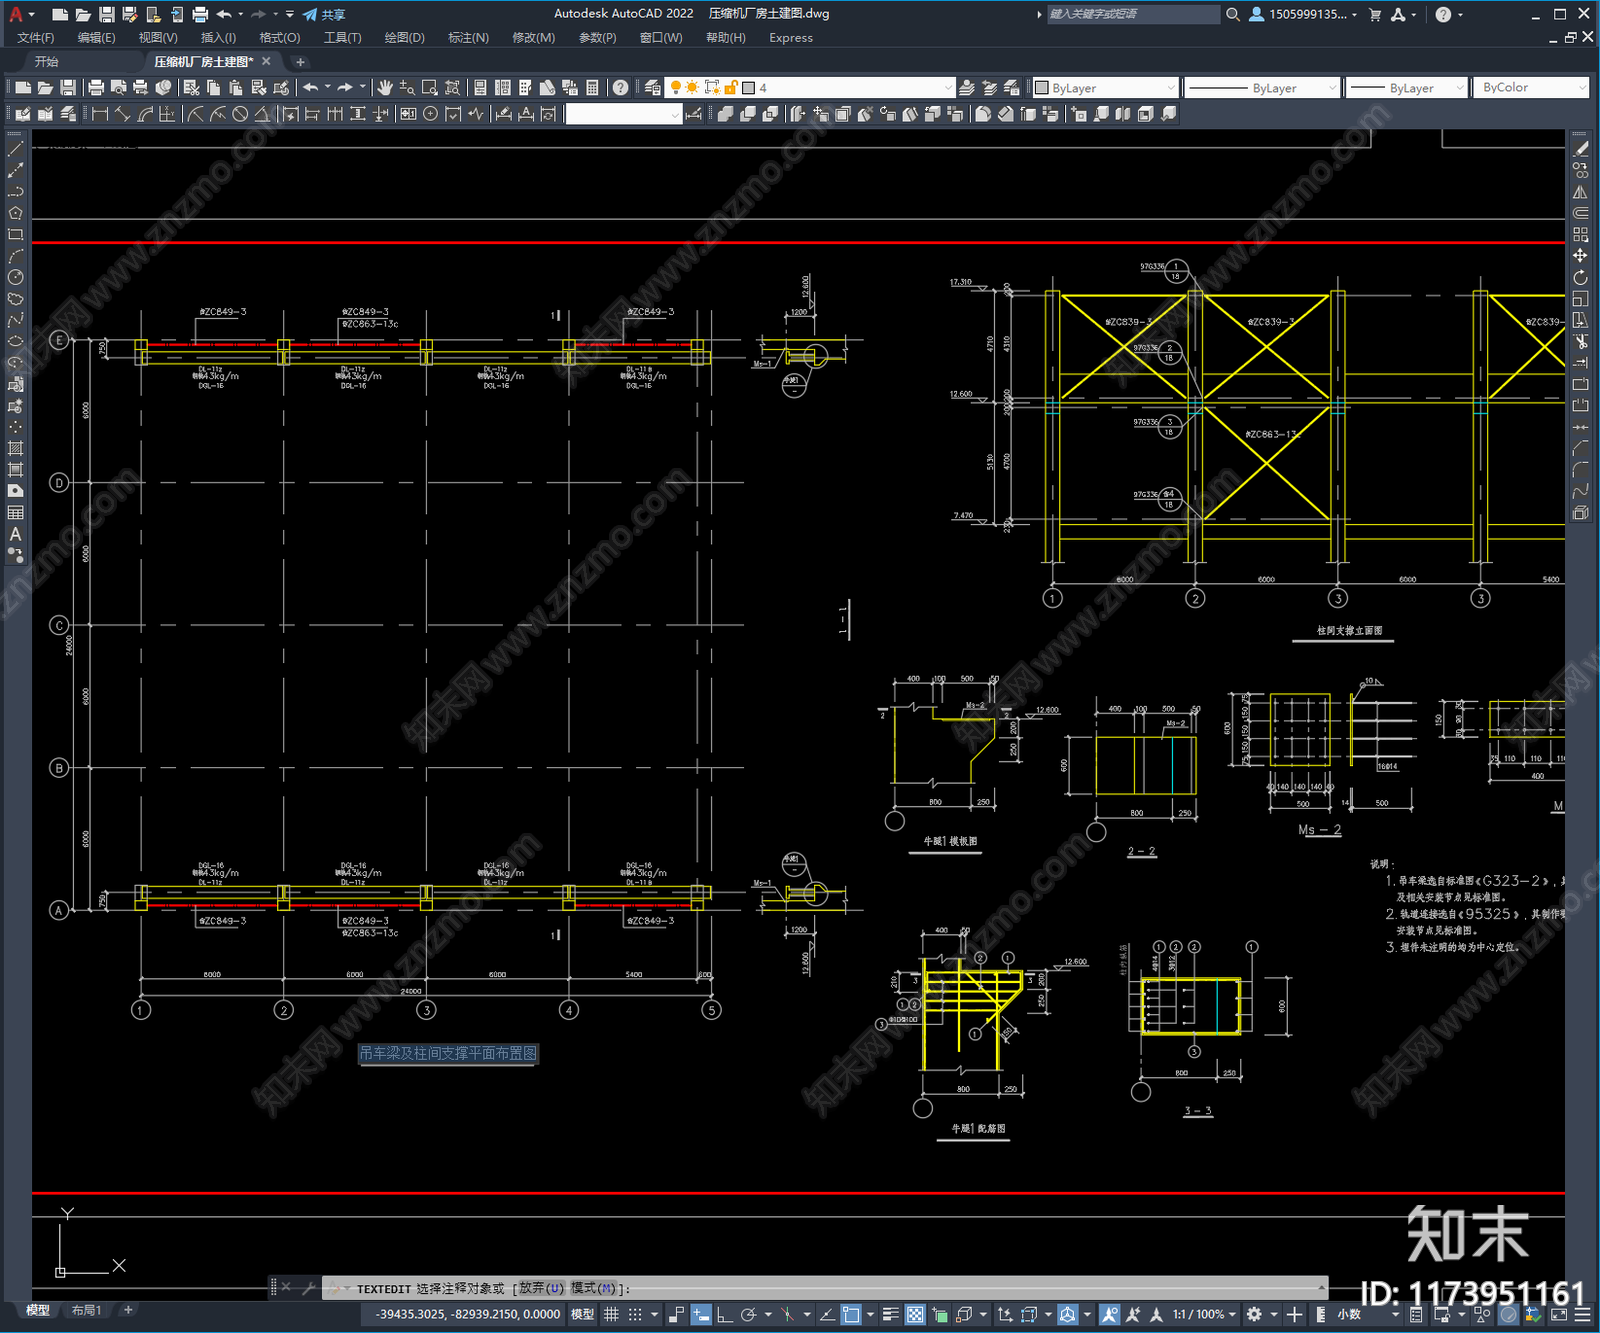Screen dimensions: 1600x1333
Task: Activate the Pan hand tool
Action: click(x=385, y=88)
